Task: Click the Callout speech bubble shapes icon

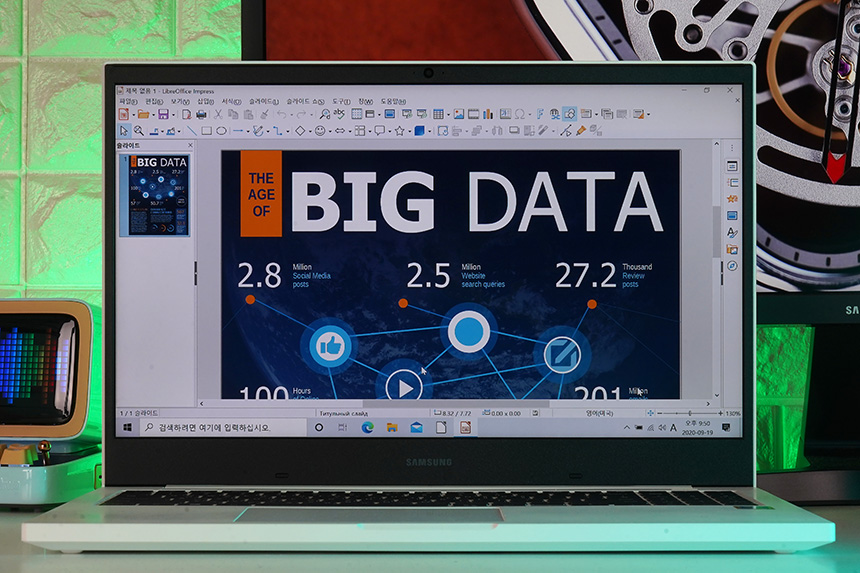Action: [379, 131]
